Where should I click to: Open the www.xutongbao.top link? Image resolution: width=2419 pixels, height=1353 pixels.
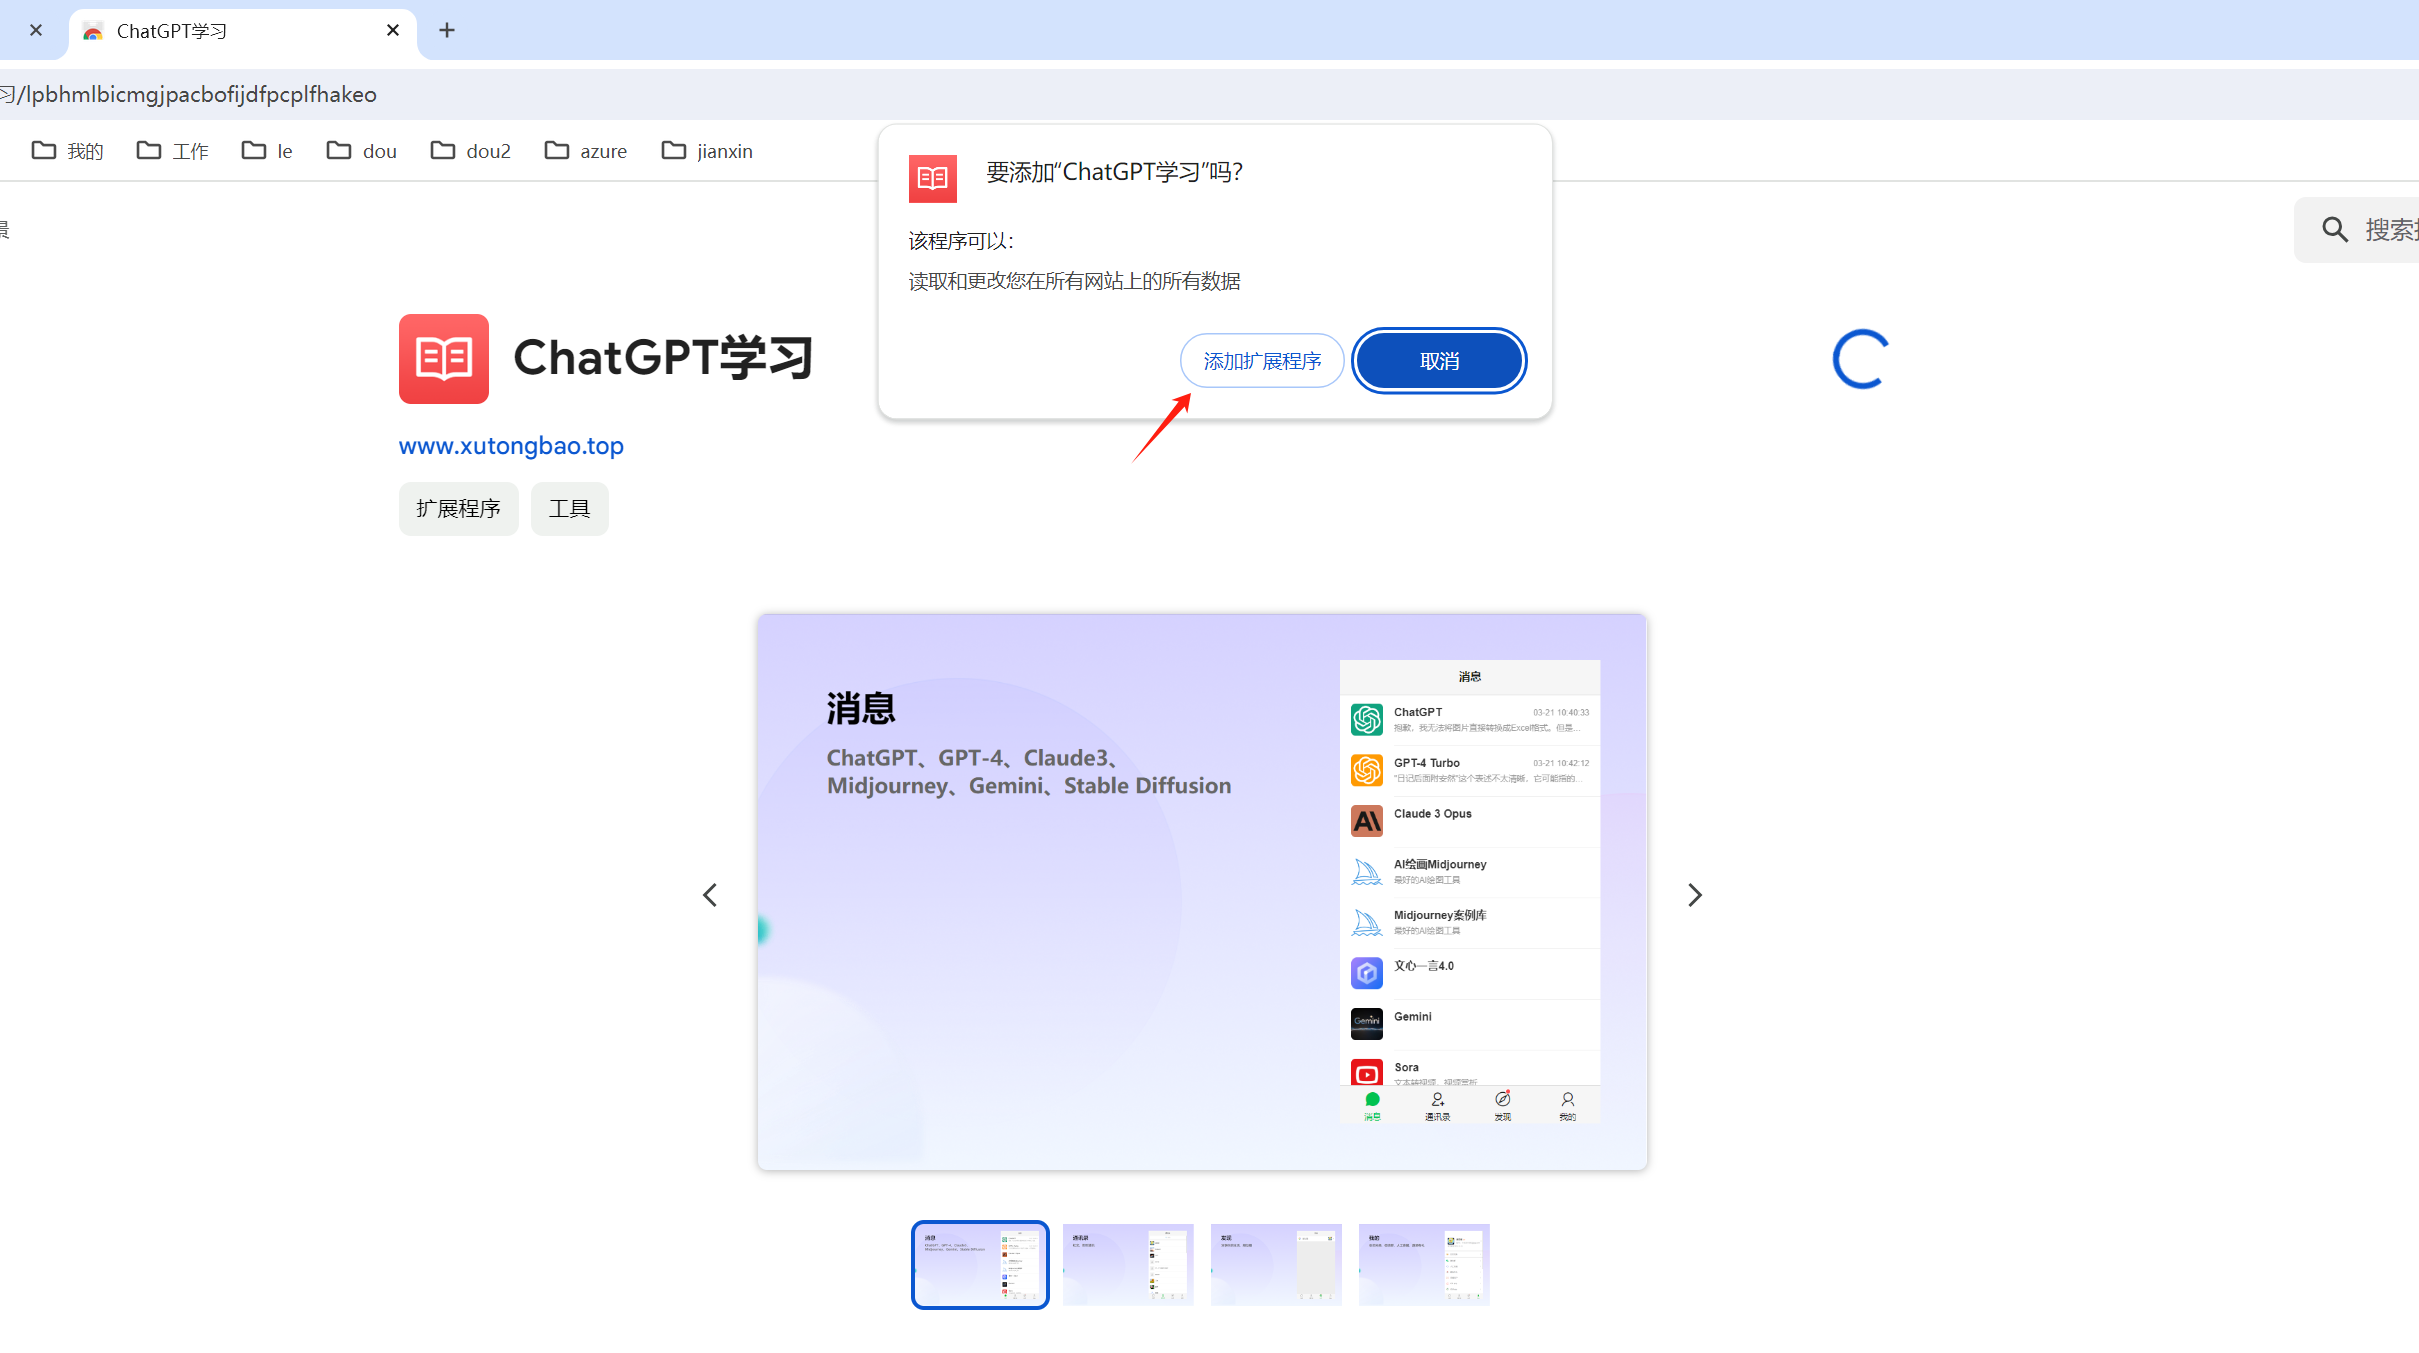click(511, 446)
